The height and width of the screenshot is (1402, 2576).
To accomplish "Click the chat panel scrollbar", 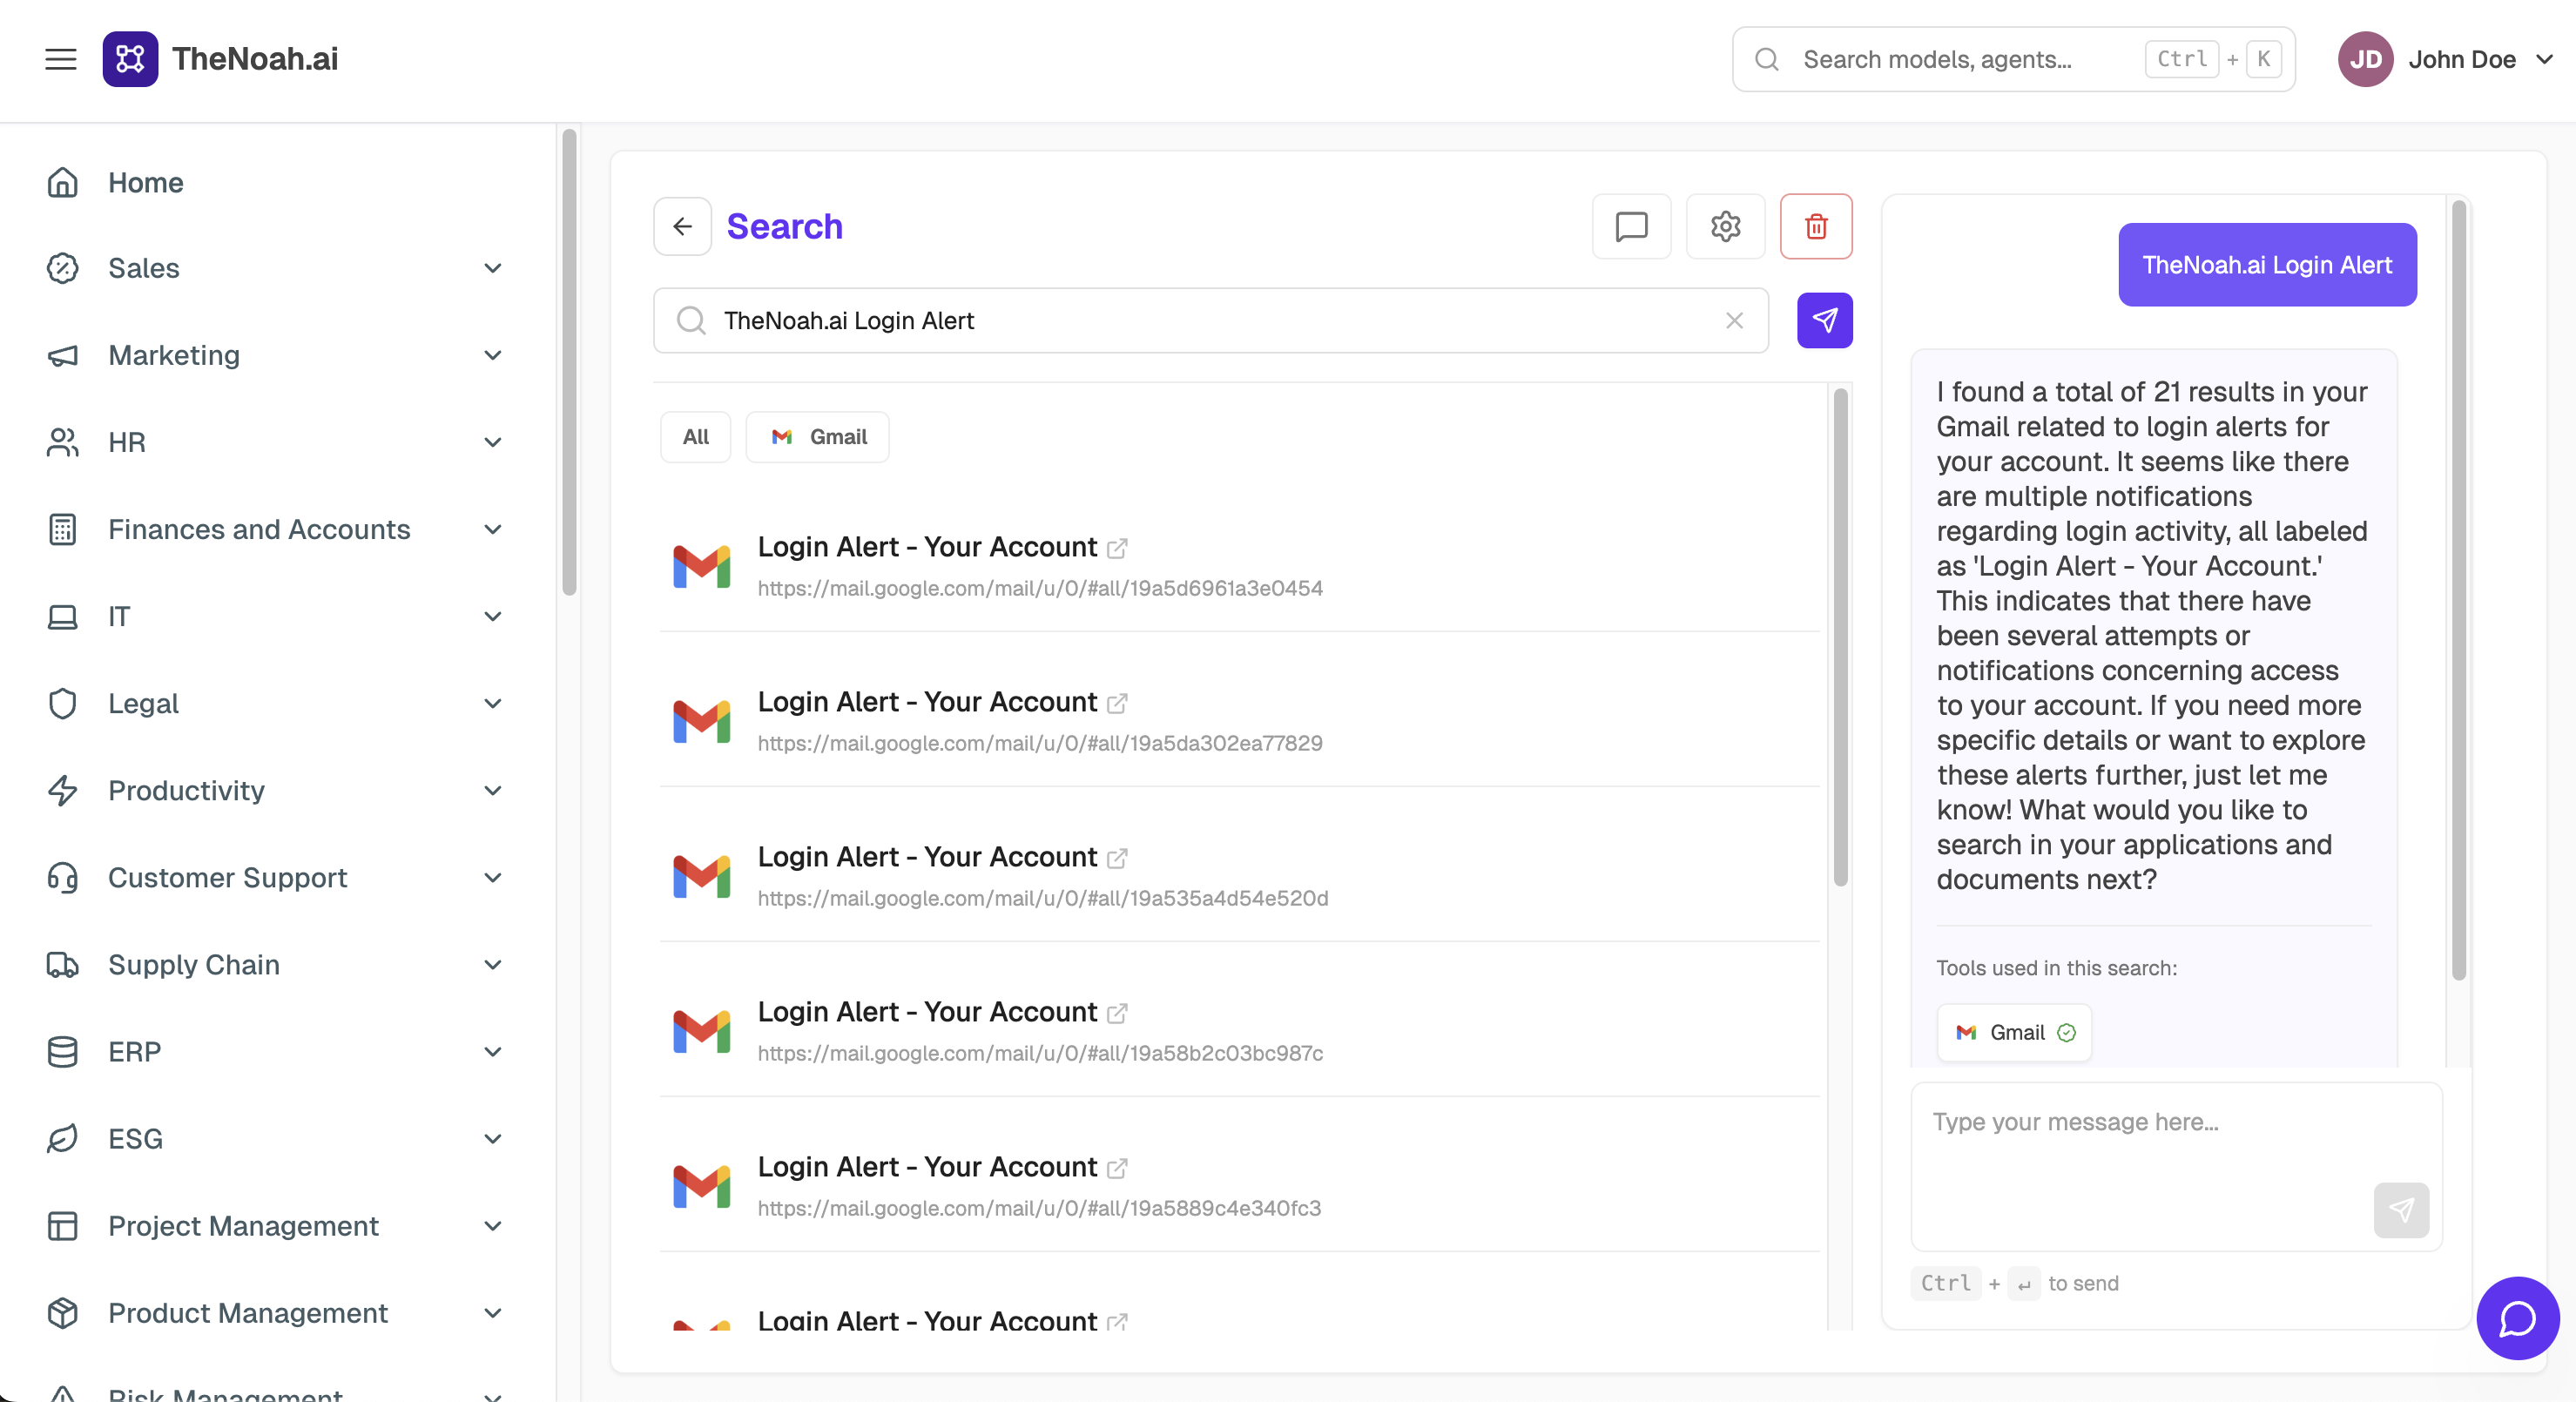I will tap(2458, 590).
